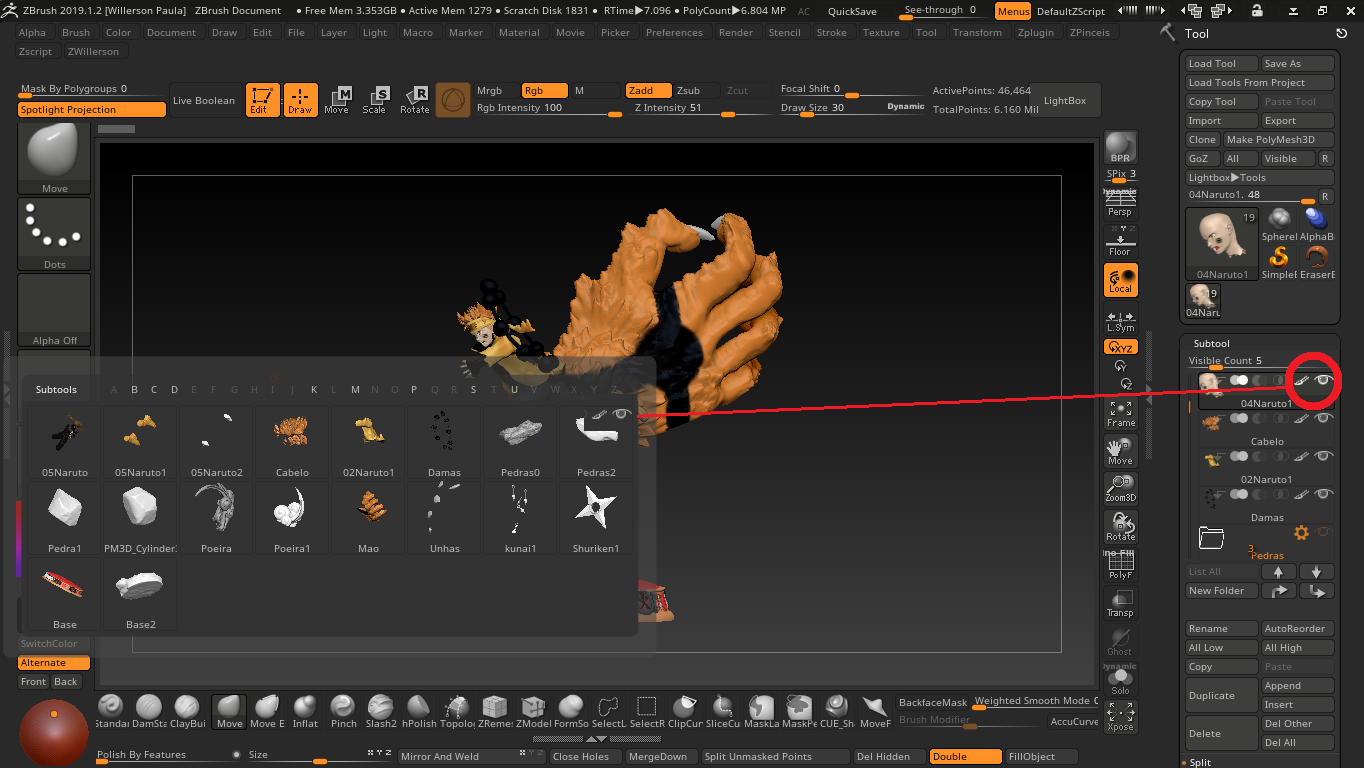Open the current brush Move thumbnail selector

[x=54, y=159]
